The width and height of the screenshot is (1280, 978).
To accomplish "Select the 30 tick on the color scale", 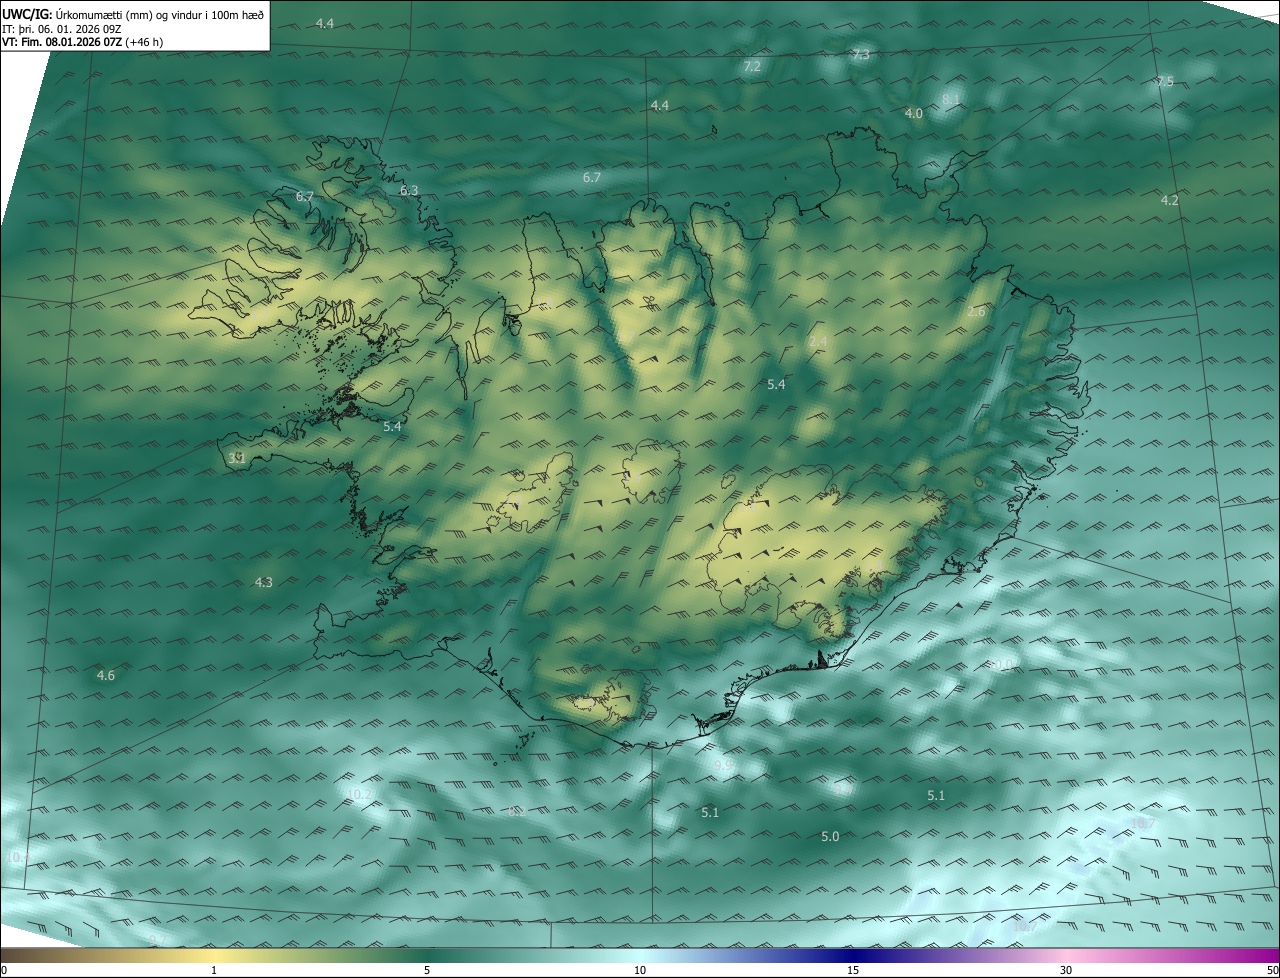I will (x=1066, y=971).
